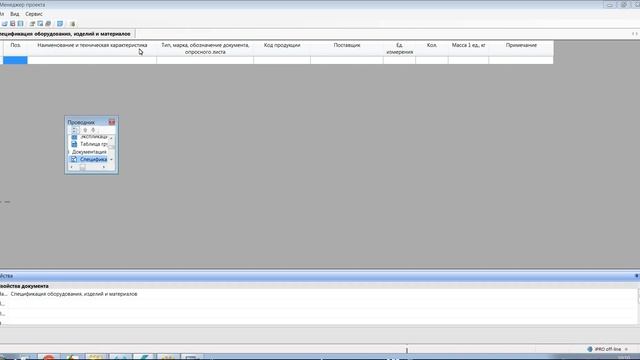Click Проводник vertical scrollbar down arrow
Screen dimensions: 640x360
tap(111, 160)
